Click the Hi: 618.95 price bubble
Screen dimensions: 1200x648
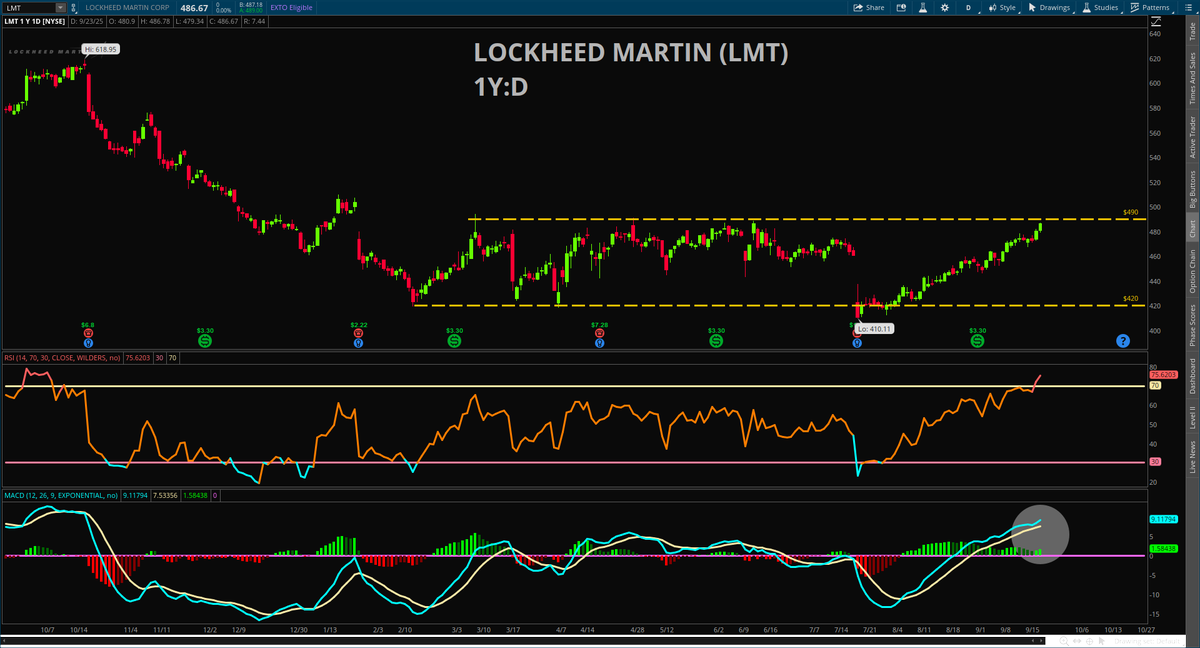101,48
